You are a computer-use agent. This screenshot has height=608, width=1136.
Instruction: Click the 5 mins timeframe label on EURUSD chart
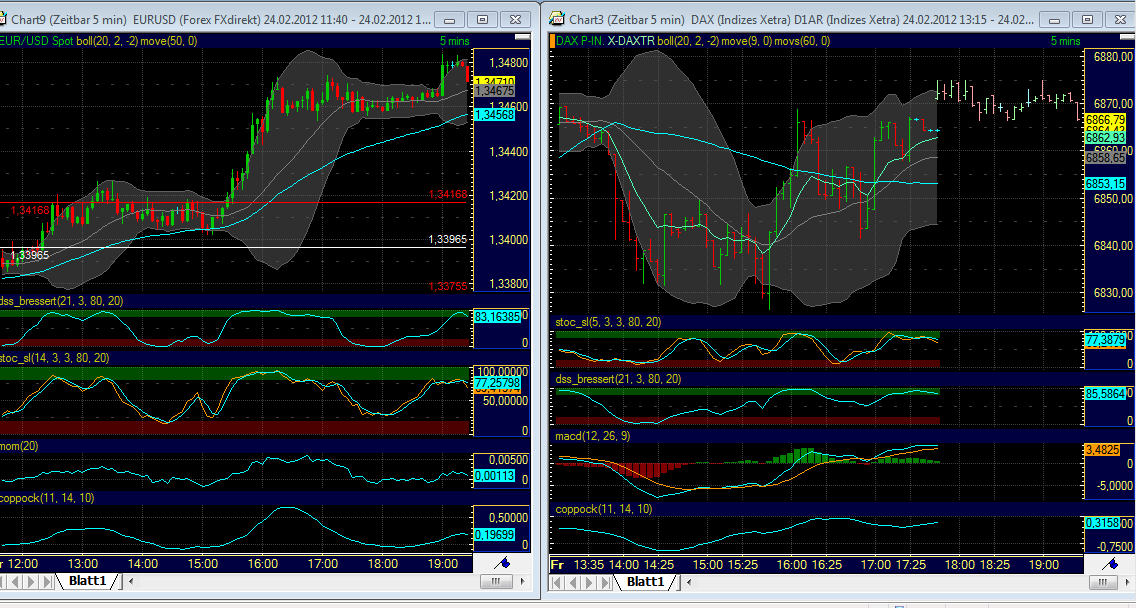(x=456, y=40)
